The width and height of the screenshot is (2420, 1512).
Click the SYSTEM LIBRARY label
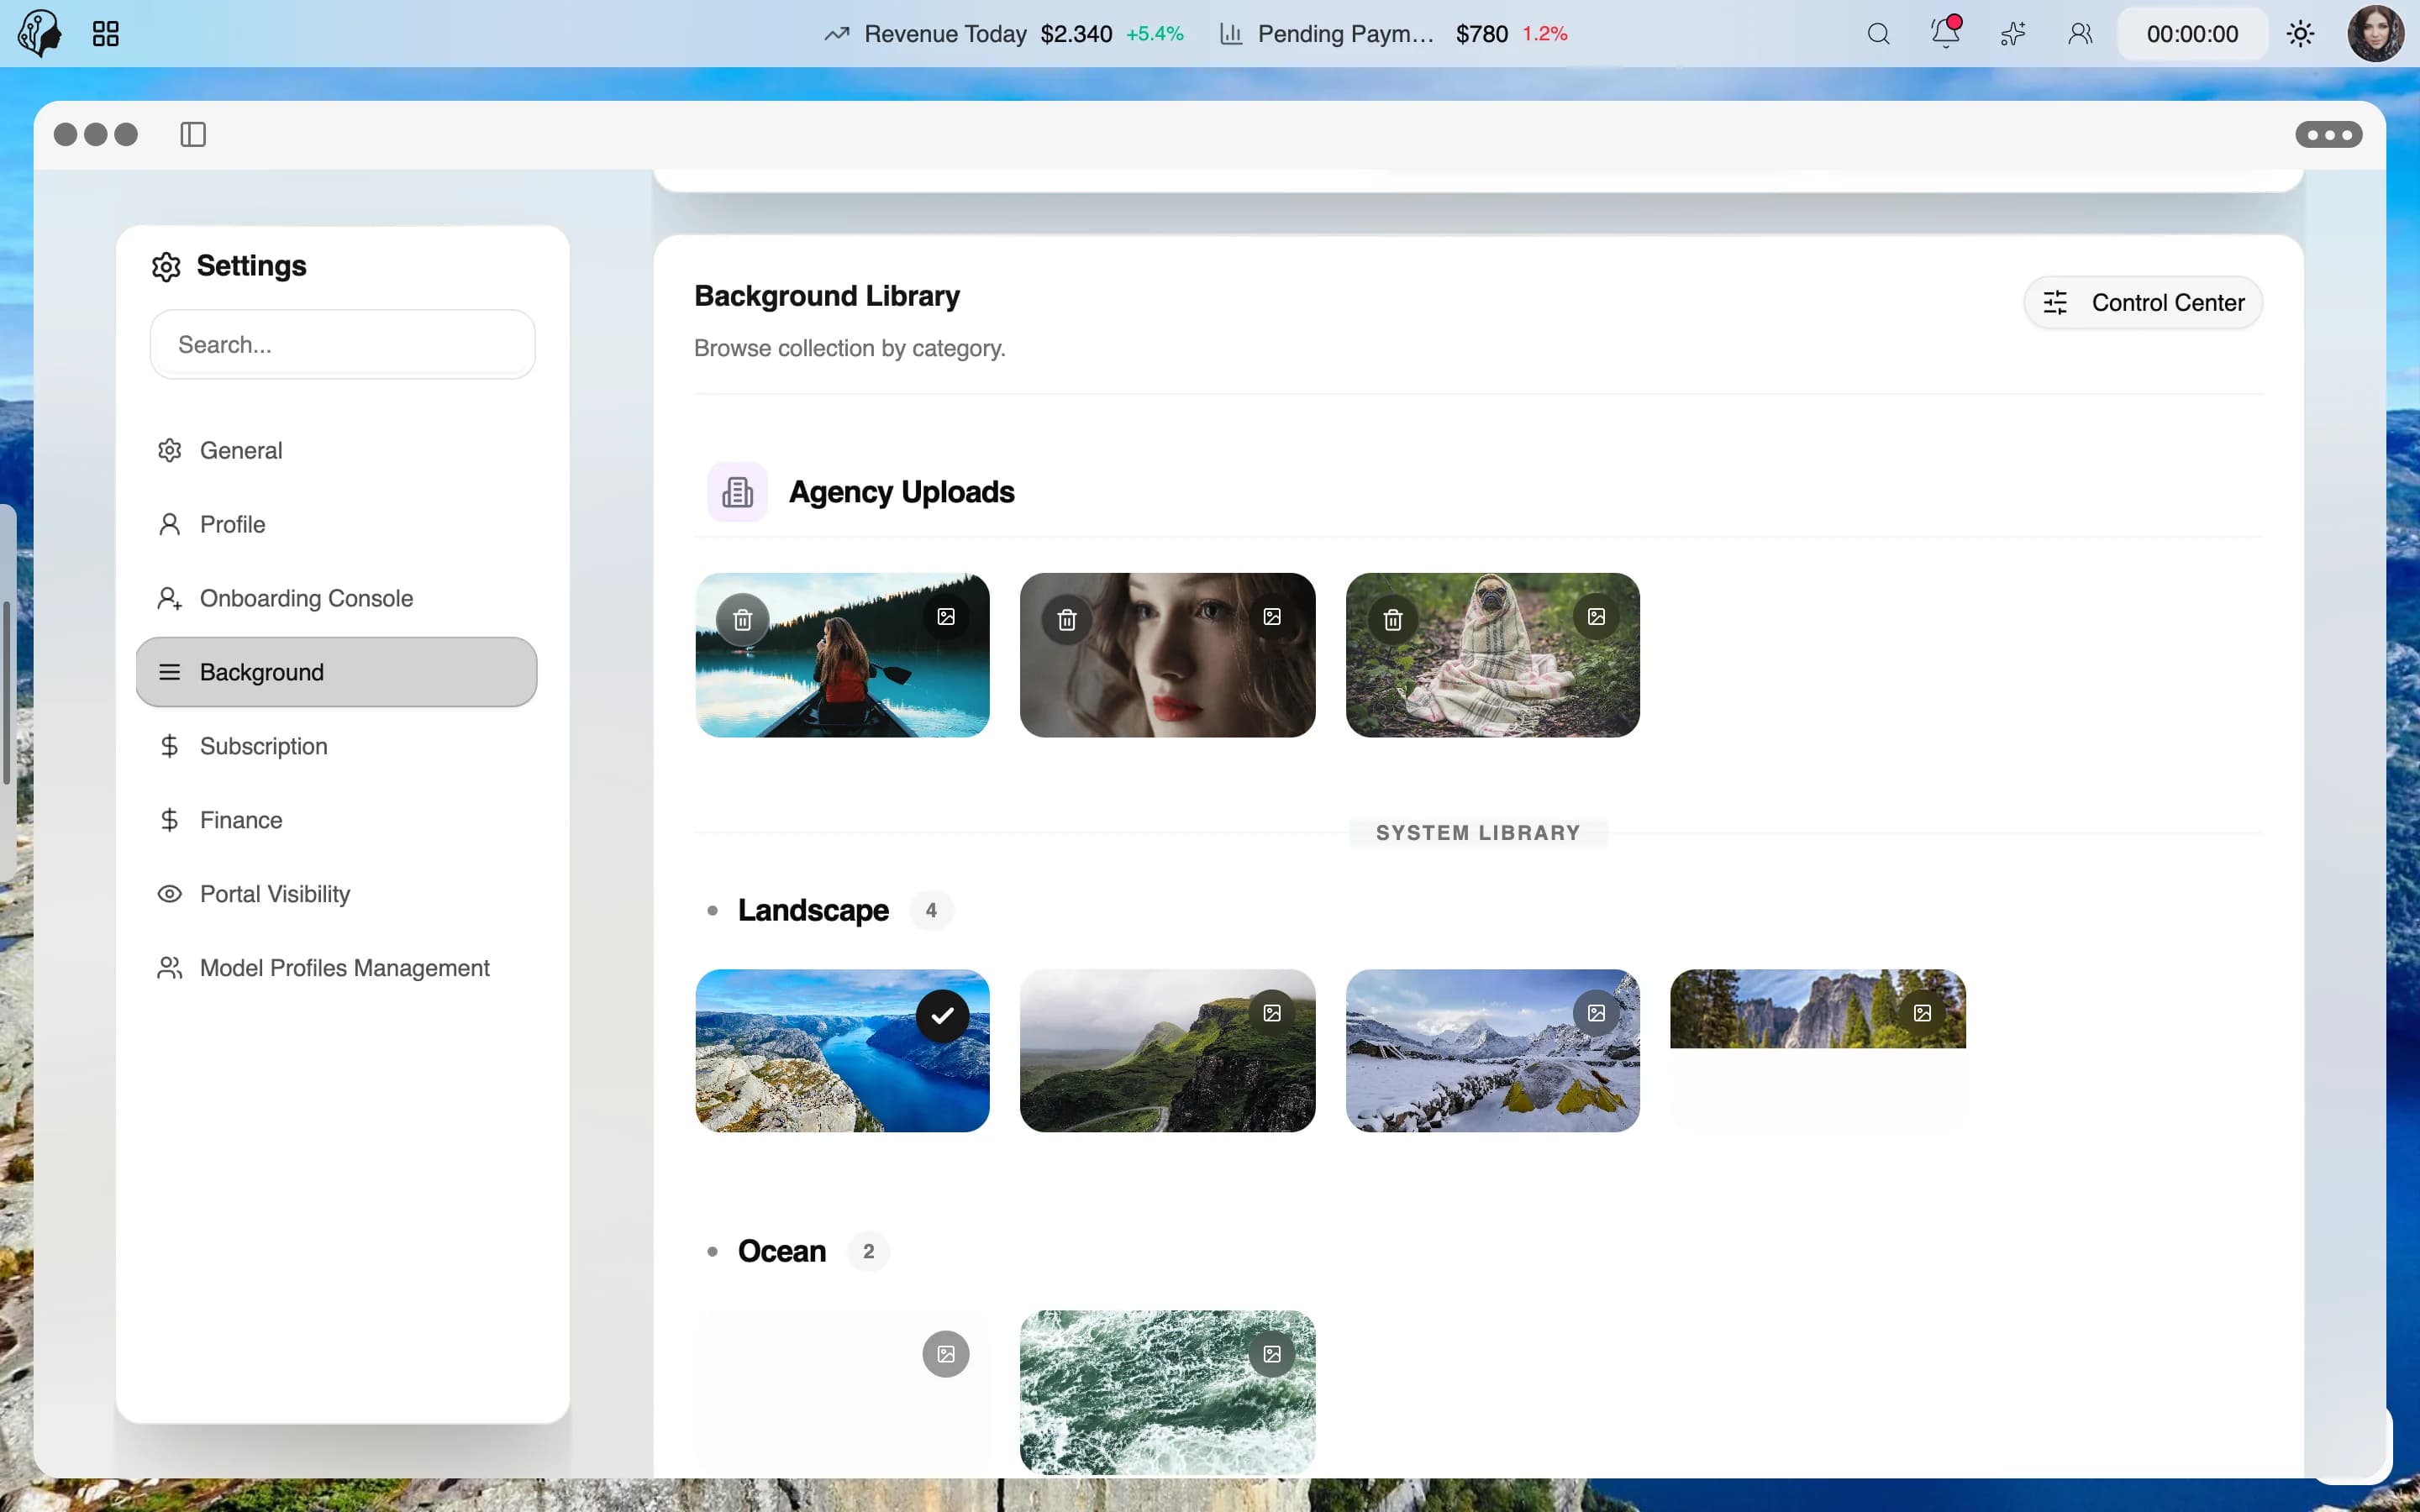pyautogui.click(x=1478, y=833)
